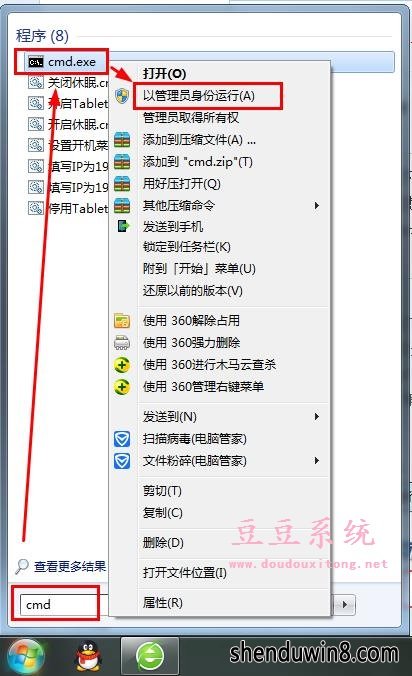This screenshot has height=676, width=412.
Task: Click blue shield icon for 扫描病毒
Action: (122, 439)
